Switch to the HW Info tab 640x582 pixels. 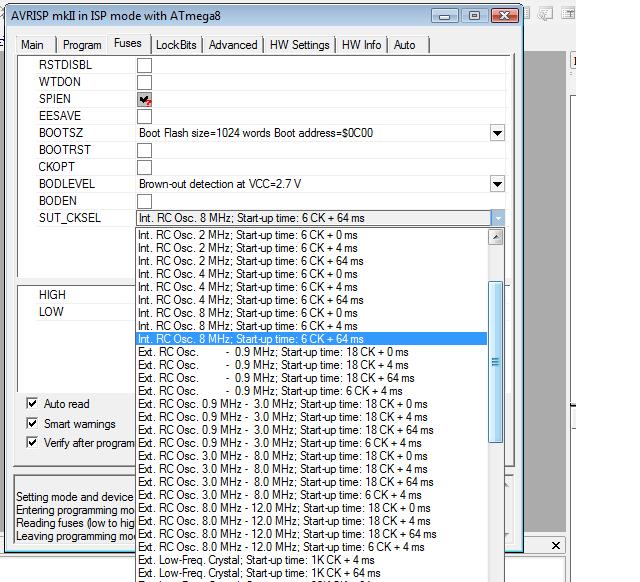tap(362, 44)
